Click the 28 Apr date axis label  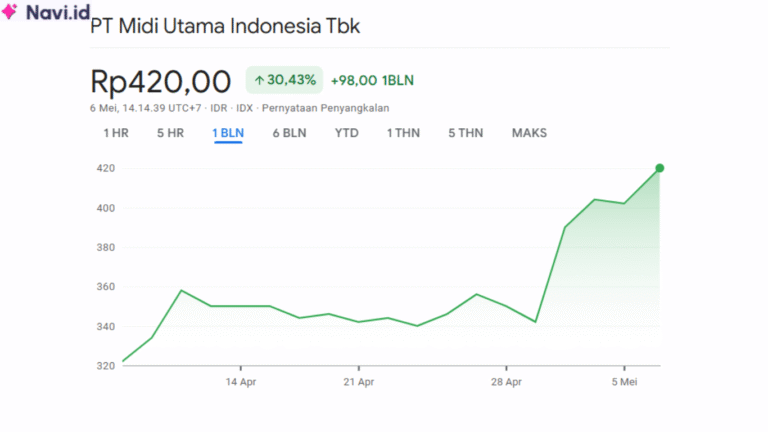(x=507, y=381)
